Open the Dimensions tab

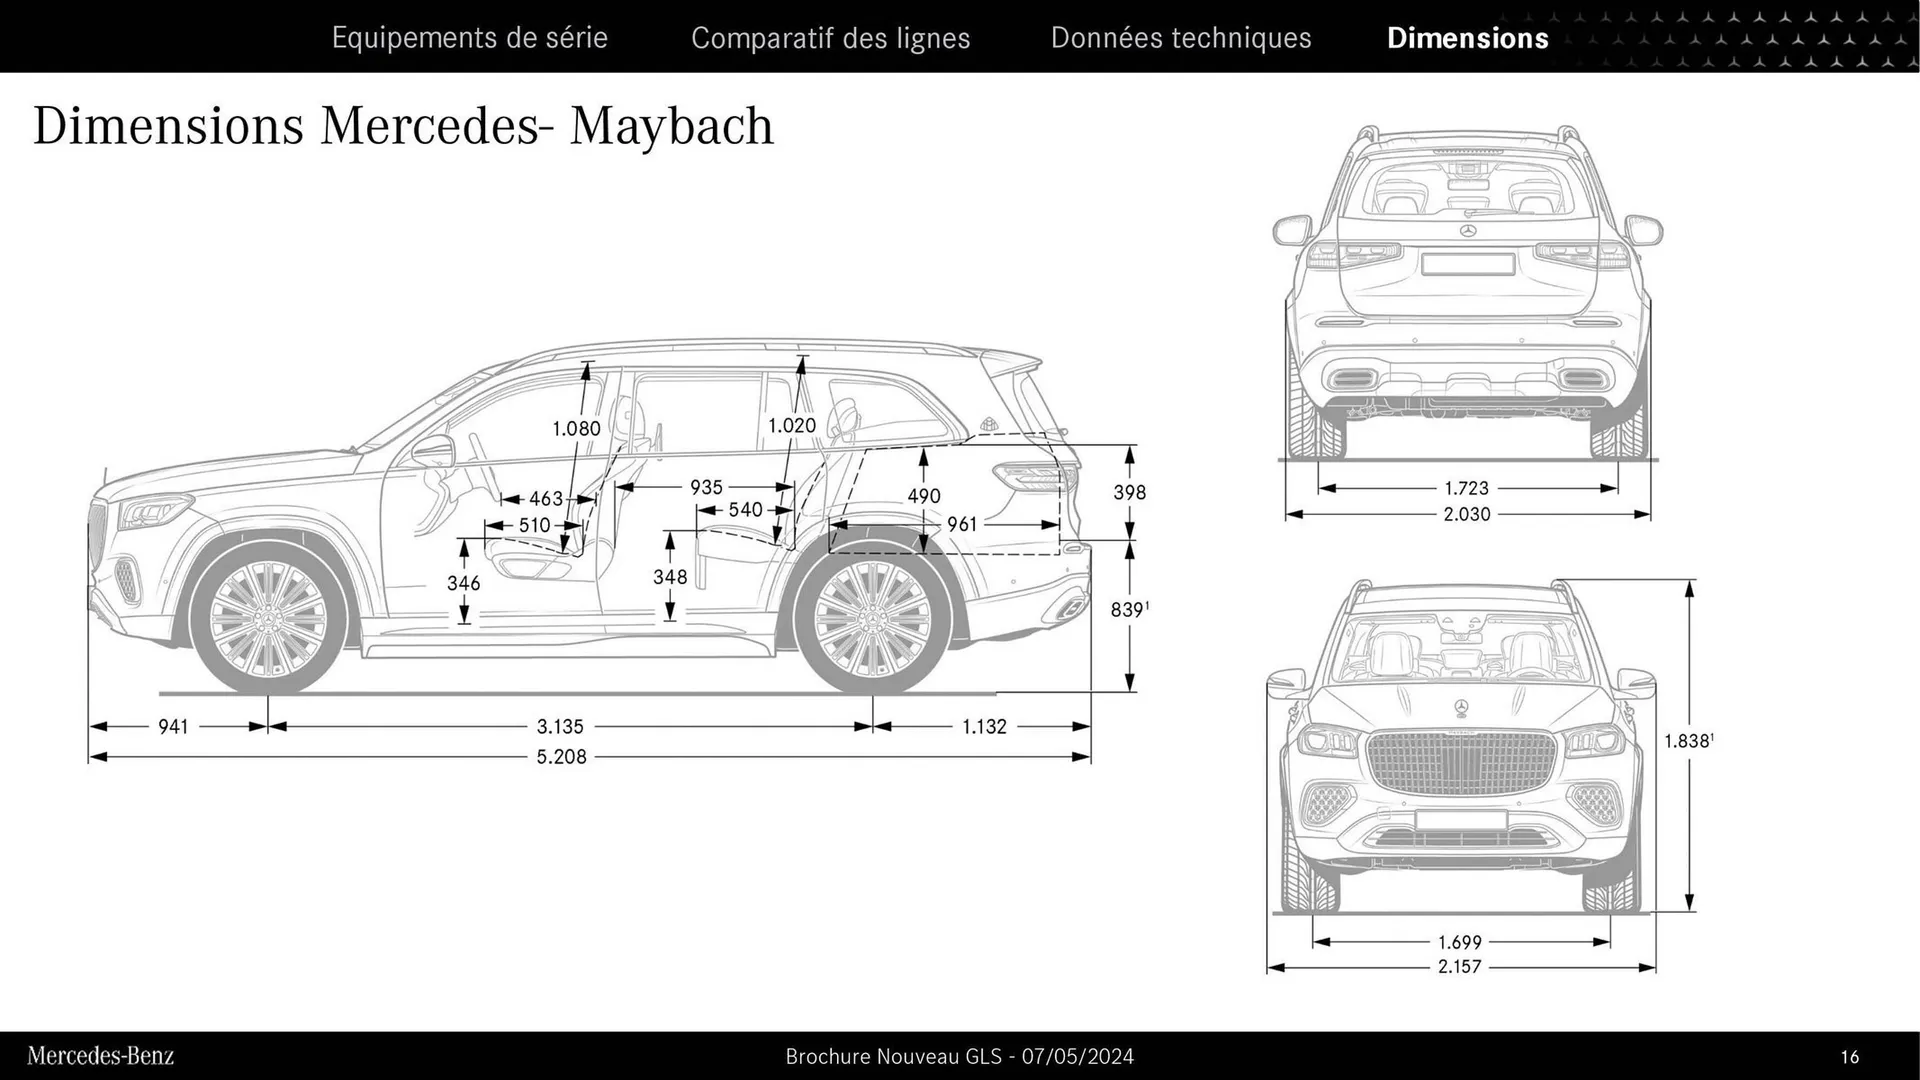(x=1468, y=38)
